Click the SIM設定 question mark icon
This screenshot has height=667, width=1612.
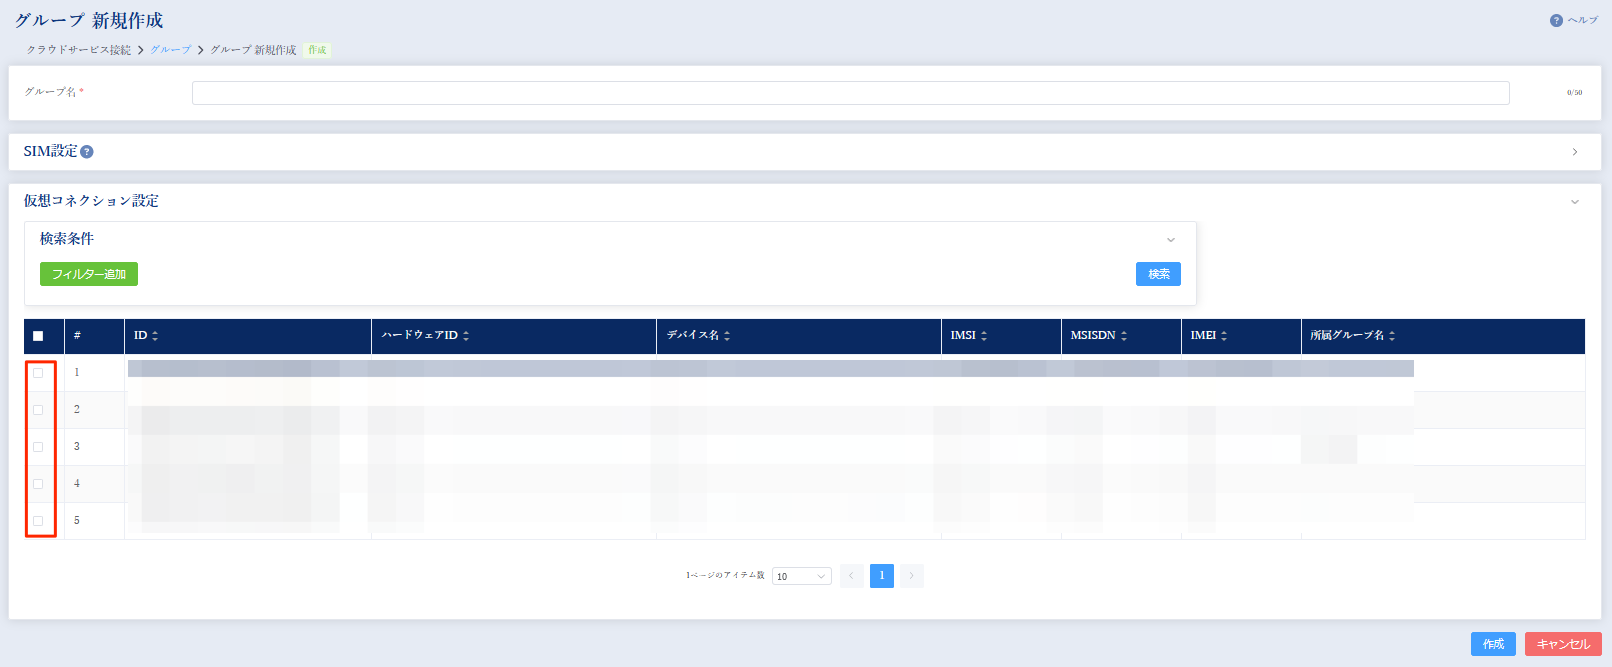[x=87, y=152]
